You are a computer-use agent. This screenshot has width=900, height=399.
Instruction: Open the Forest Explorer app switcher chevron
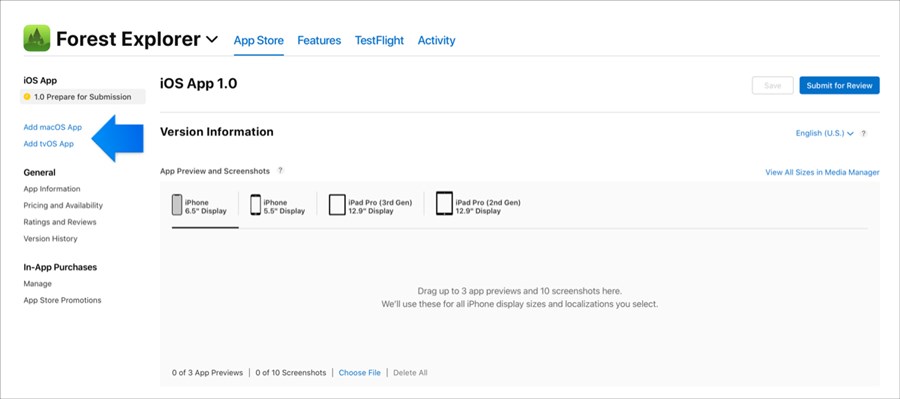212,40
